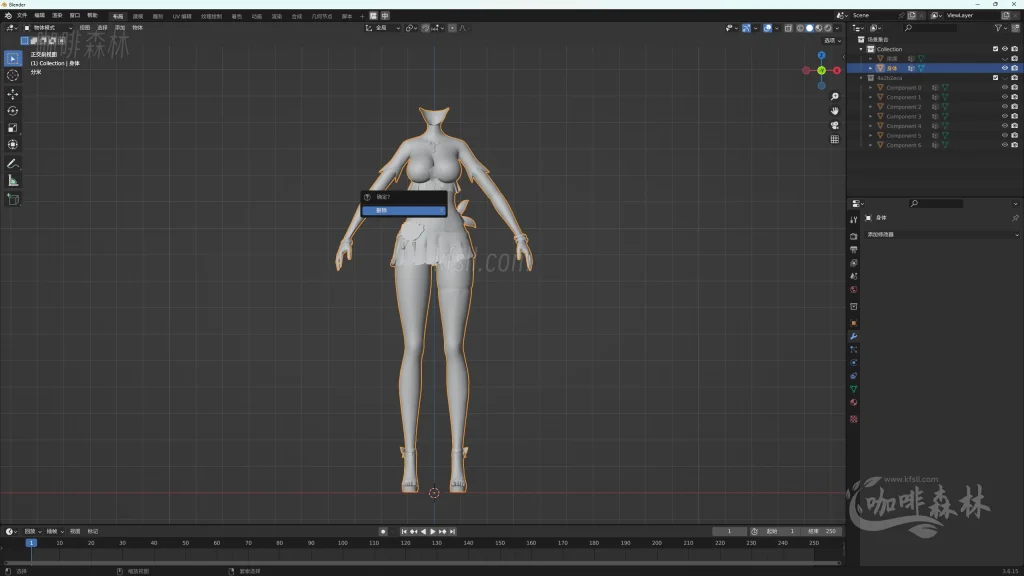
Task: Open the World properties tab
Action: tap(854, 289)
